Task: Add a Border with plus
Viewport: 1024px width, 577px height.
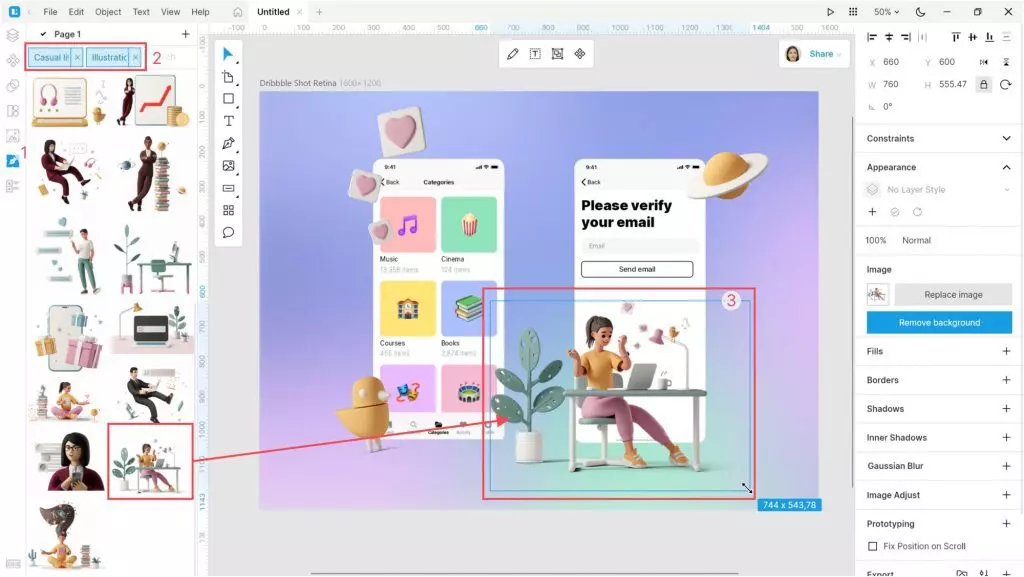Action: pyautogui.click(x=1006, y=380)
